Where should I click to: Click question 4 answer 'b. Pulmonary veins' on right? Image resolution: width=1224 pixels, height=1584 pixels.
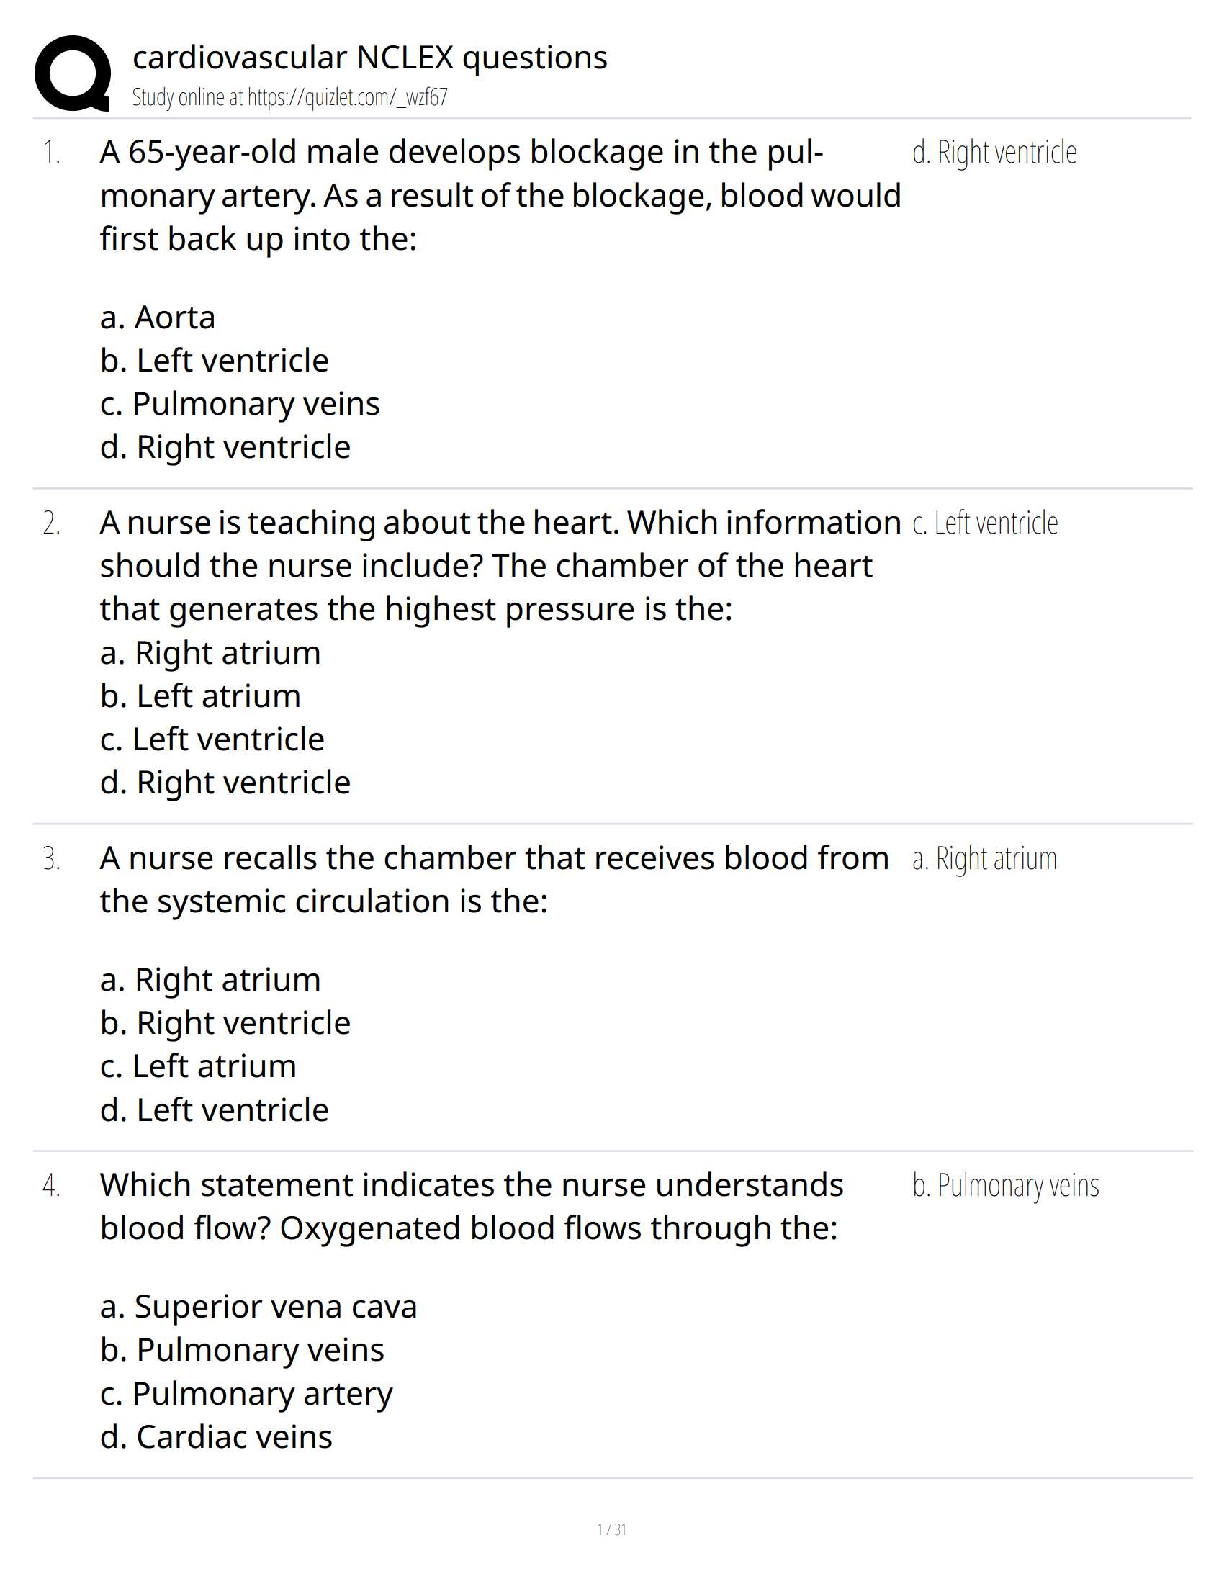point(1005,1185)
